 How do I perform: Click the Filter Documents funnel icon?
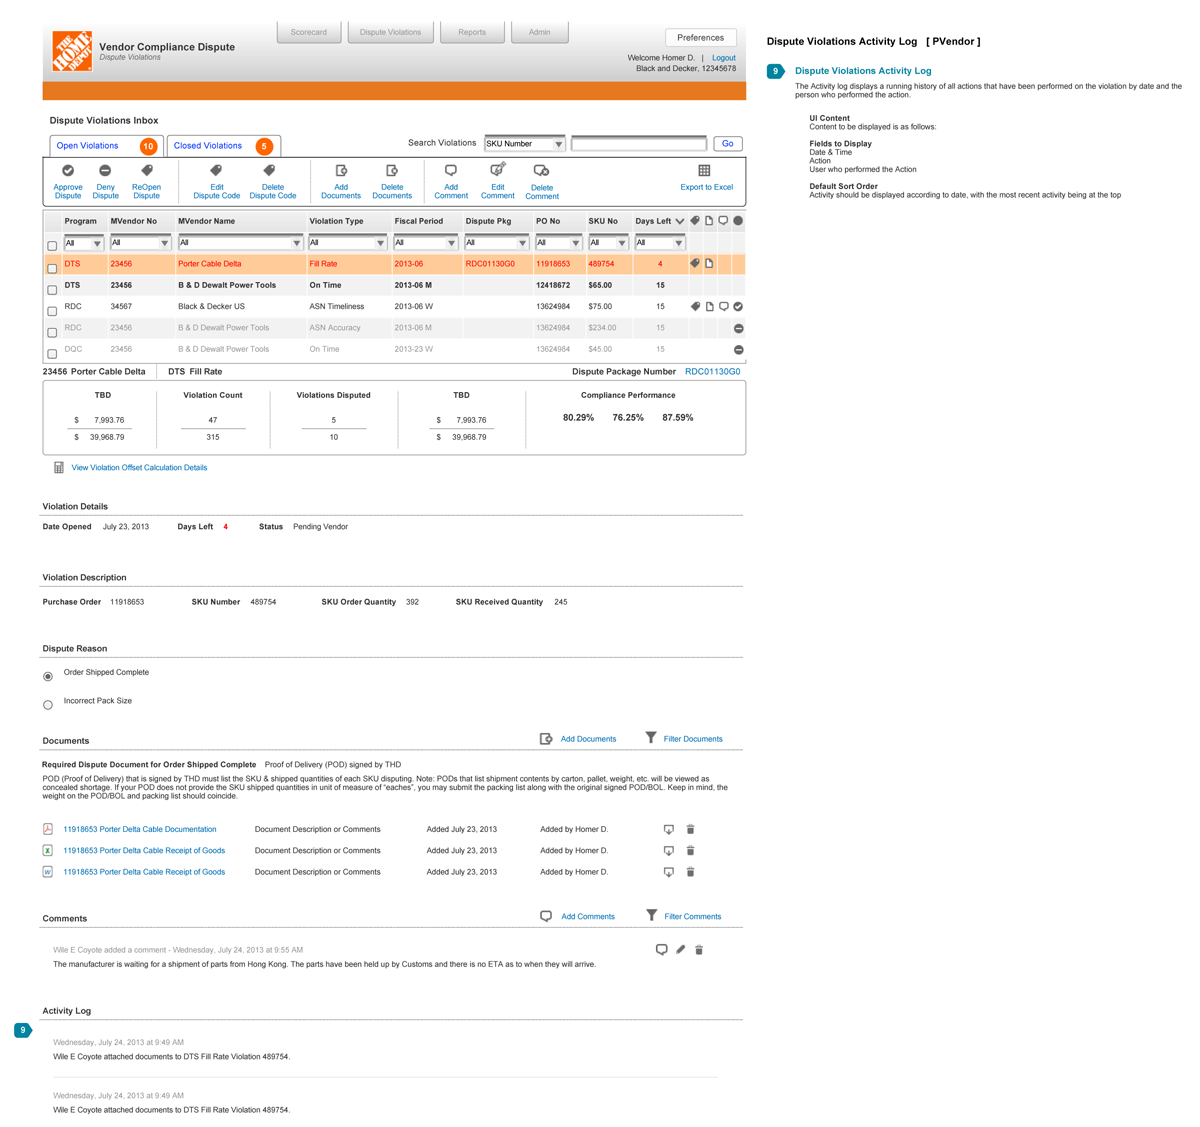[x=651, y=737]
